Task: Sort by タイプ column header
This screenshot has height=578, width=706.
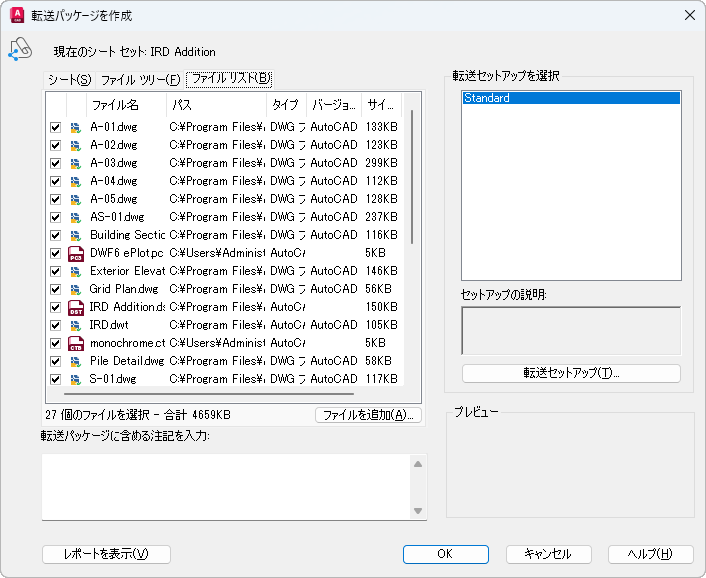Action: click(x=286, y=105)
